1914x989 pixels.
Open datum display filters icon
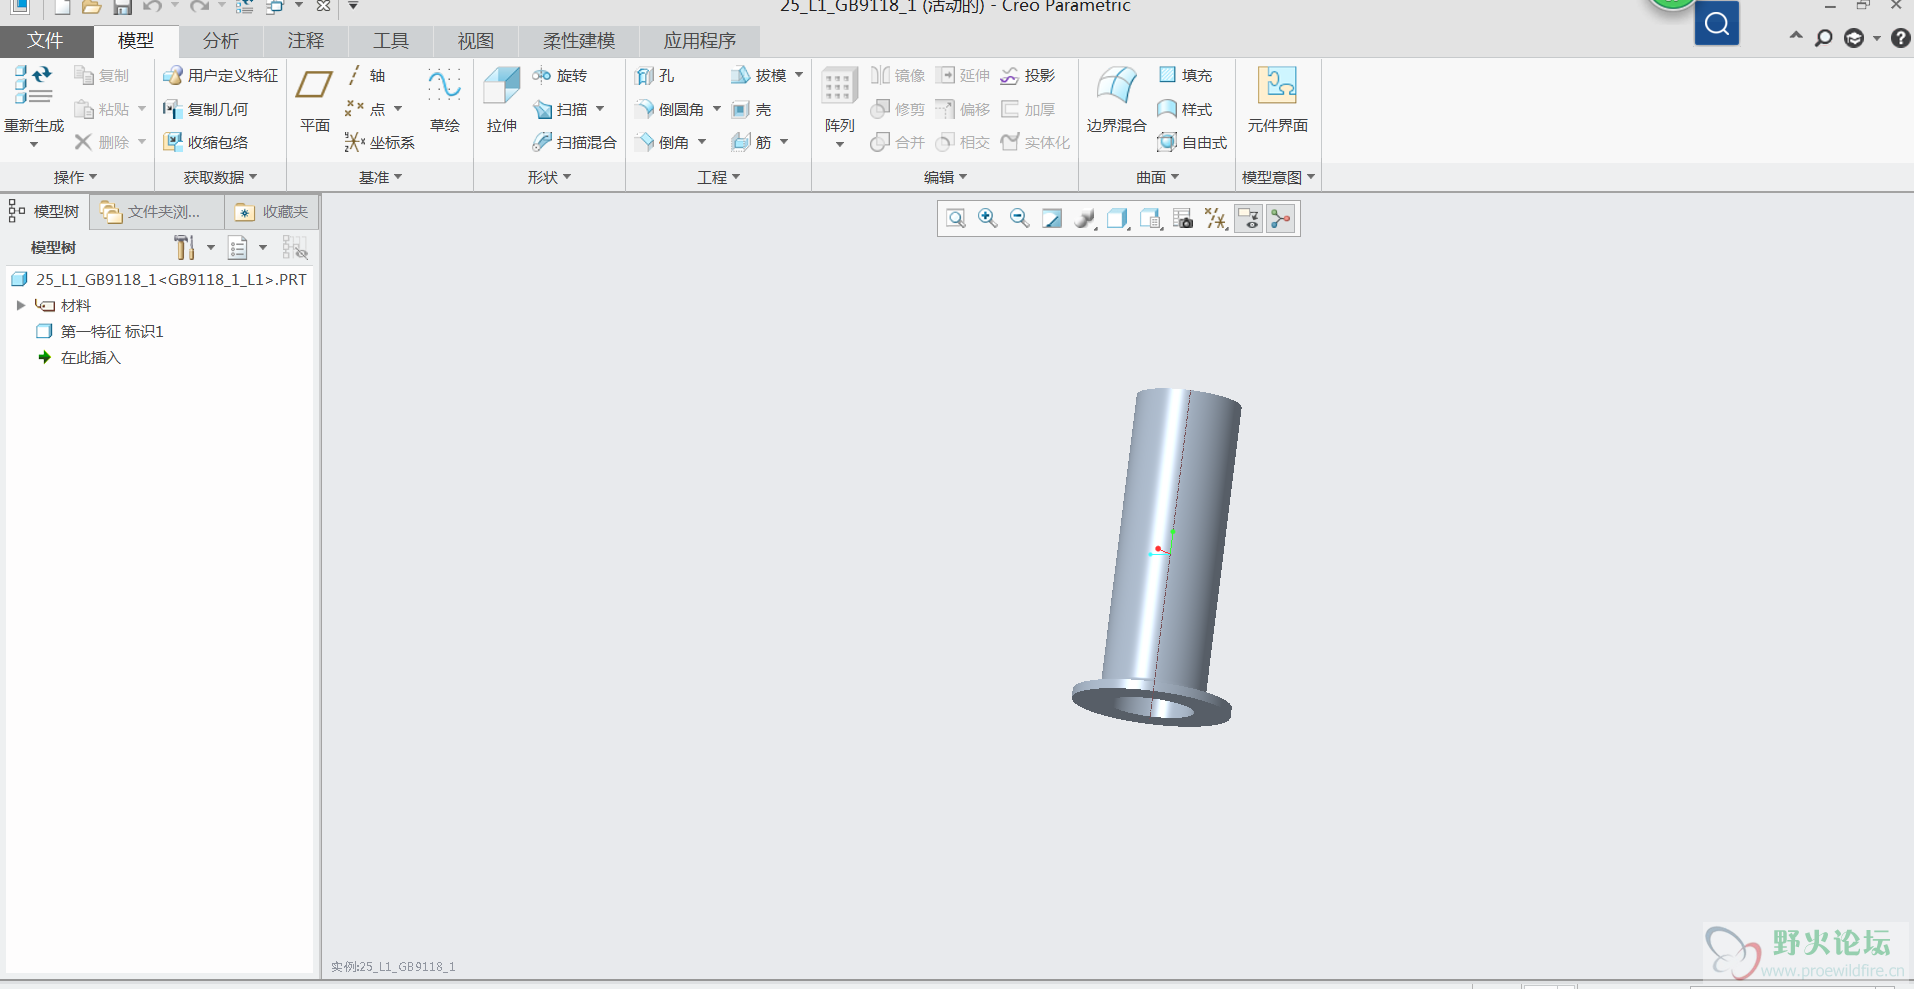click(1216, 218)
